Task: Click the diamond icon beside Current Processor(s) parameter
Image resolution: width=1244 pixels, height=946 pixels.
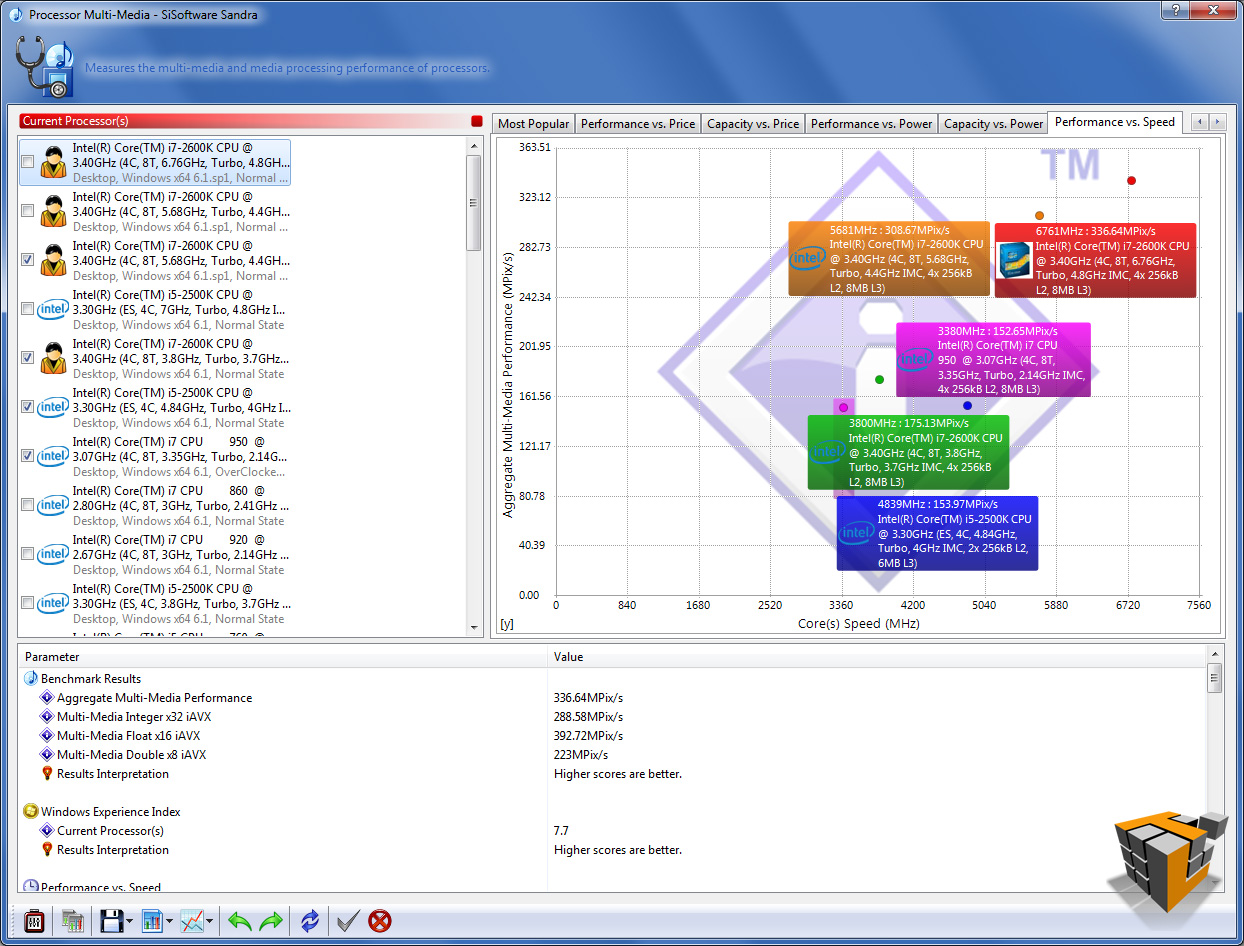Action: coord(47,831)
